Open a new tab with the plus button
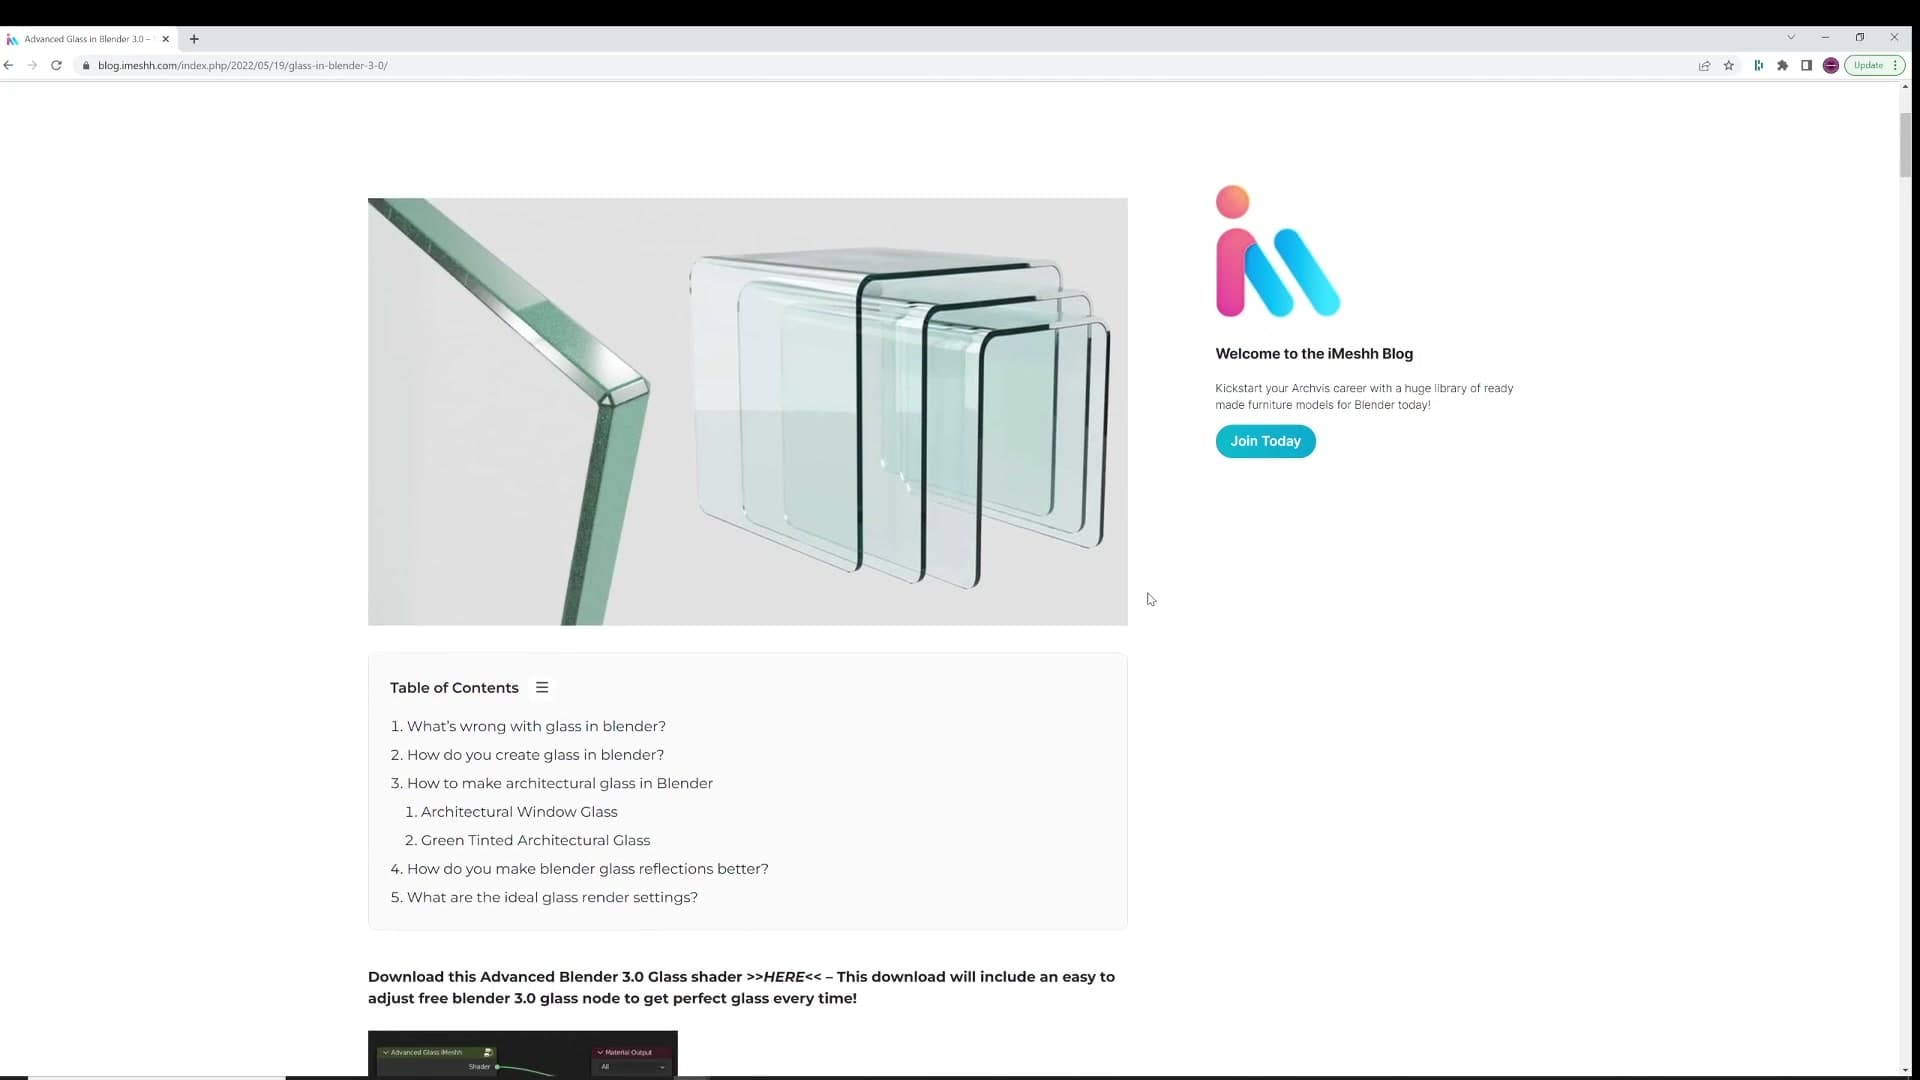1920x1080 pixels. coord(194,39)
